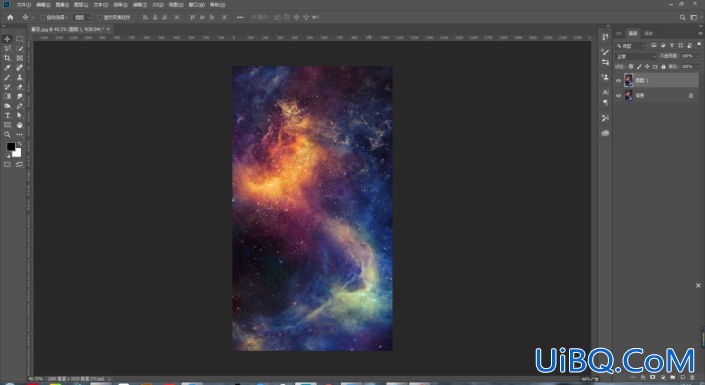Open the Fill slider dropdown arrow

(x=698, y=67)
